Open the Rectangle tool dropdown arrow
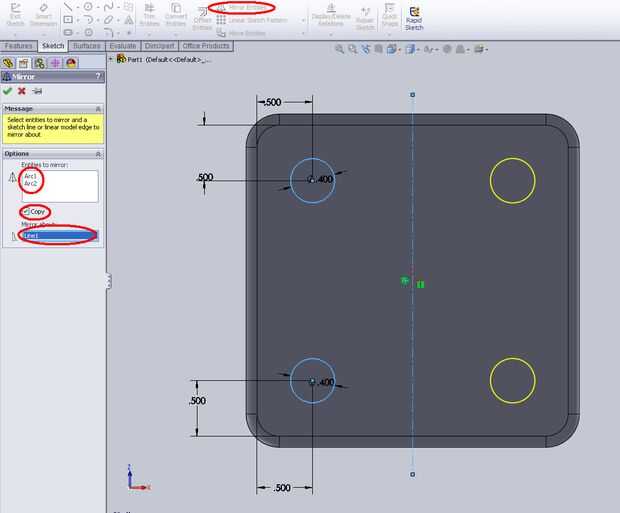Screen dimensions: 620x513 pos(78,20)
